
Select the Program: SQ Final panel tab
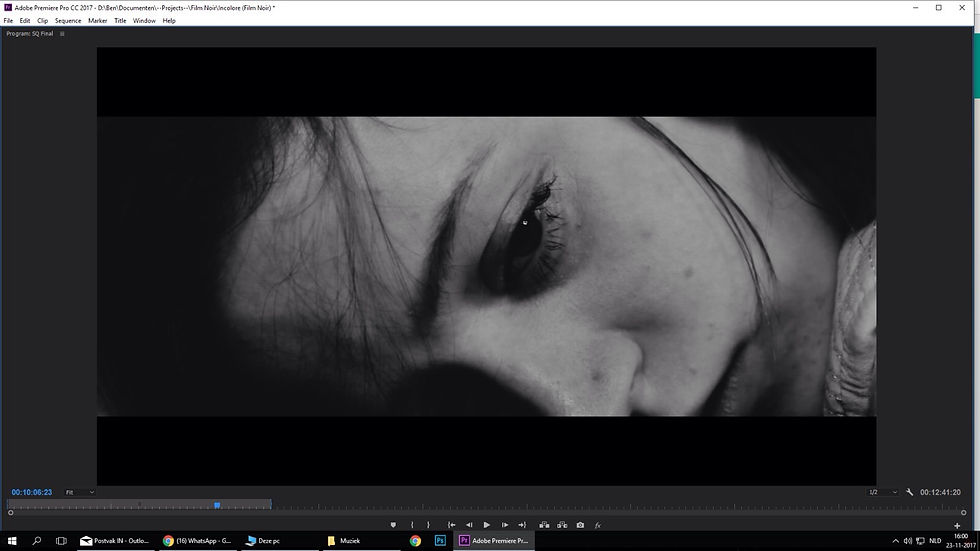[x=29, y=34]
